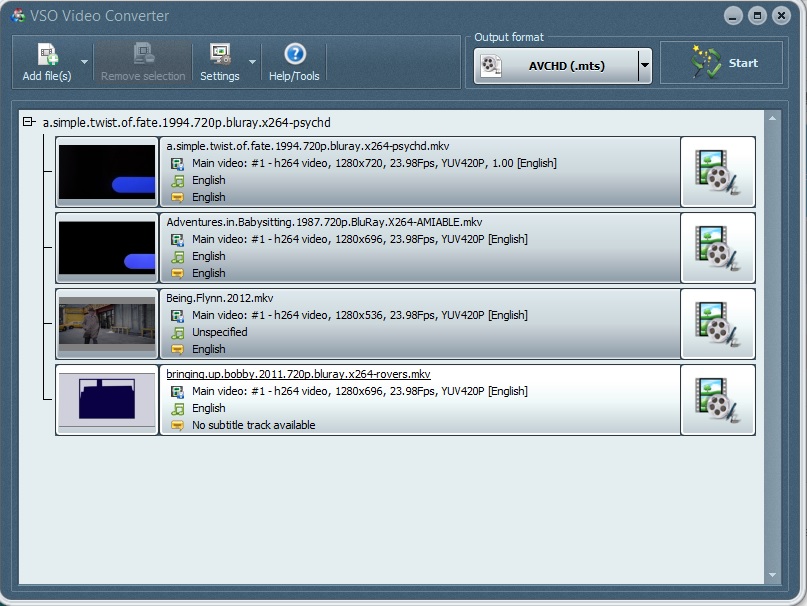Select file name Adventures.in.Babysitting.1987.720p.BluRay.X264-AMIABLE.mkv

pyautogui.click(x=324, y=222)
